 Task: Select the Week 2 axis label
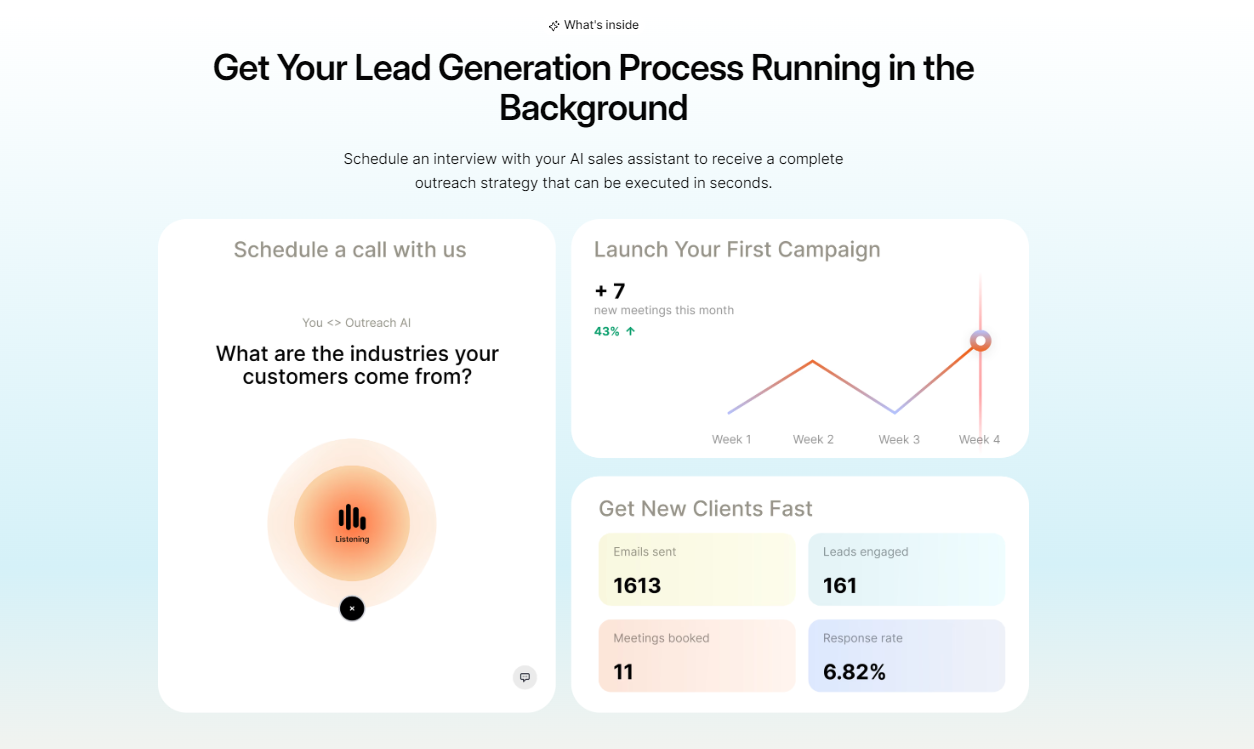(x=813, y=439)
